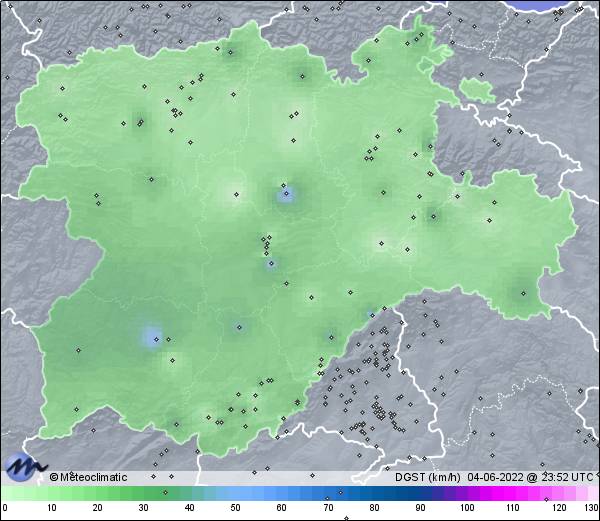The height and width of the screenshot is (521, 600).
Task: Click the time '23:52 UTC'
Action: click(x=565, y=477)
